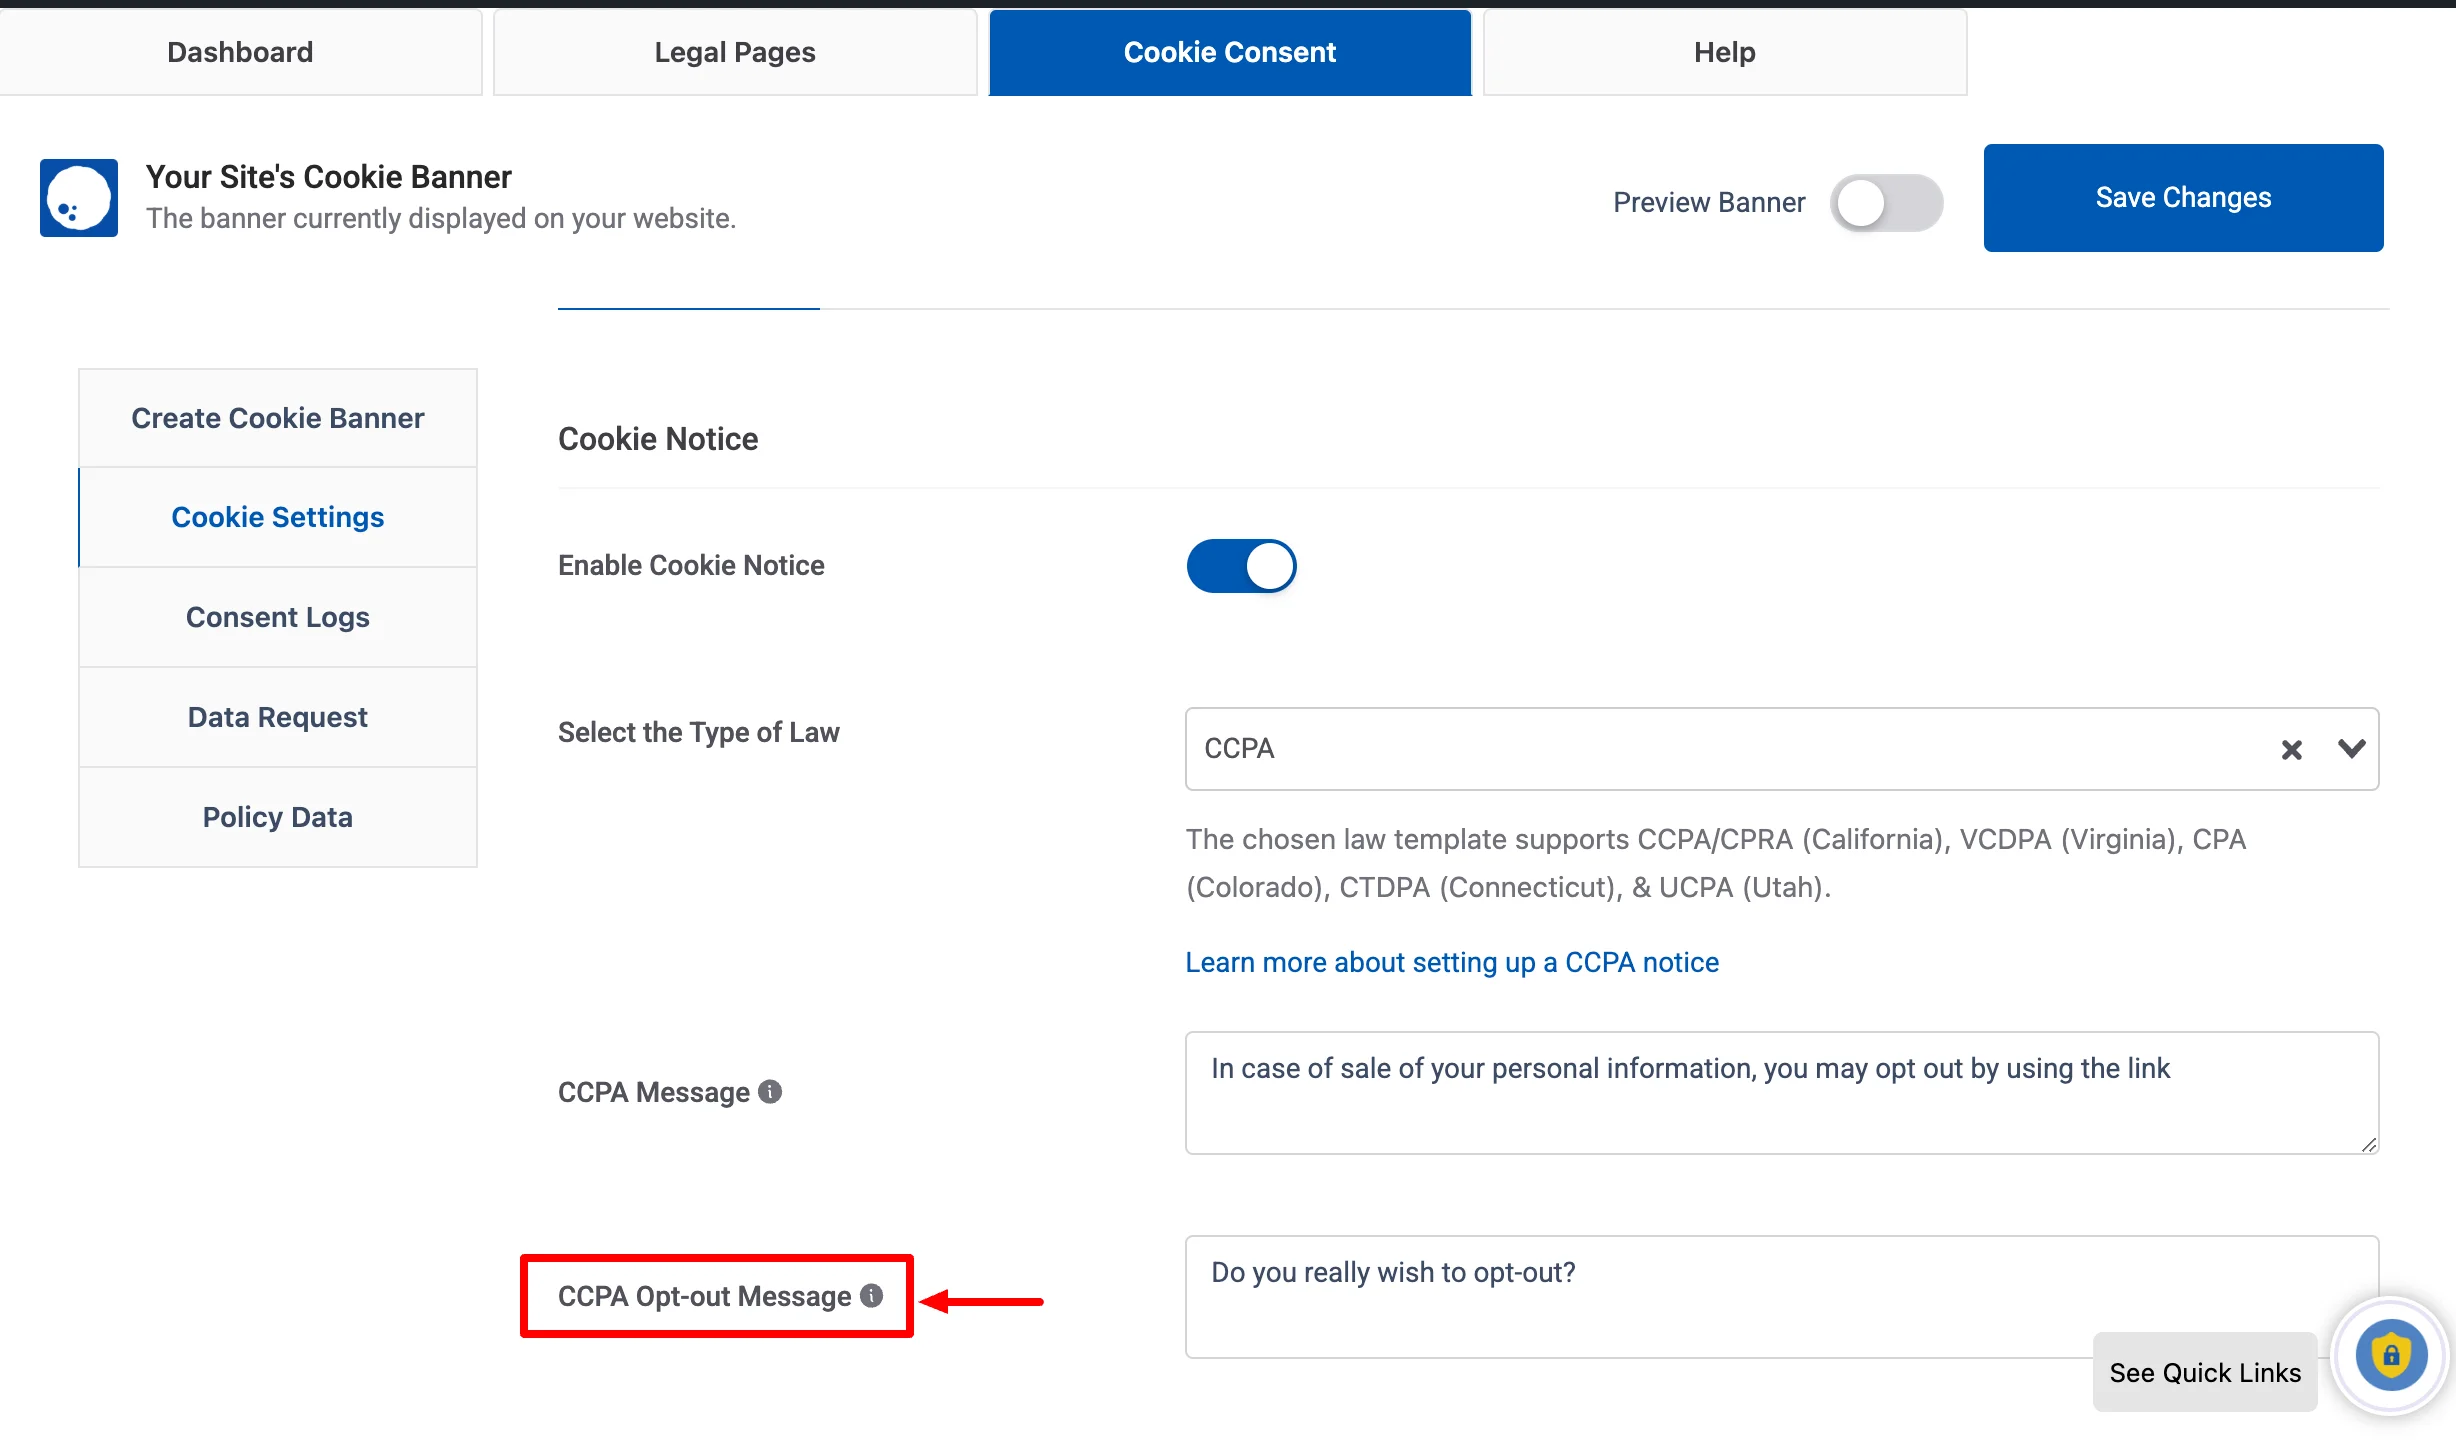This screenshot has width=2456, height=1446.
Task: Disable the Enable Cookie Notice switch
Action: 1242,565
